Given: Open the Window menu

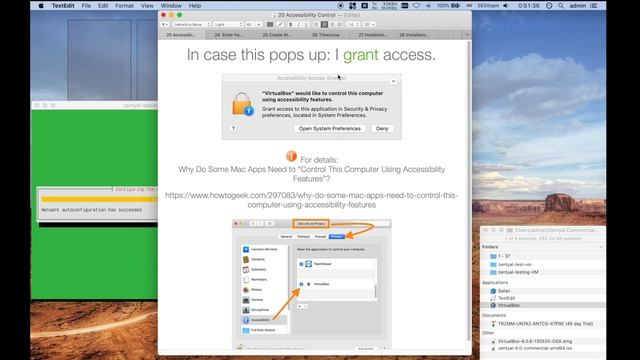Looking at the screenshot, I should click(x=171, y=6).
